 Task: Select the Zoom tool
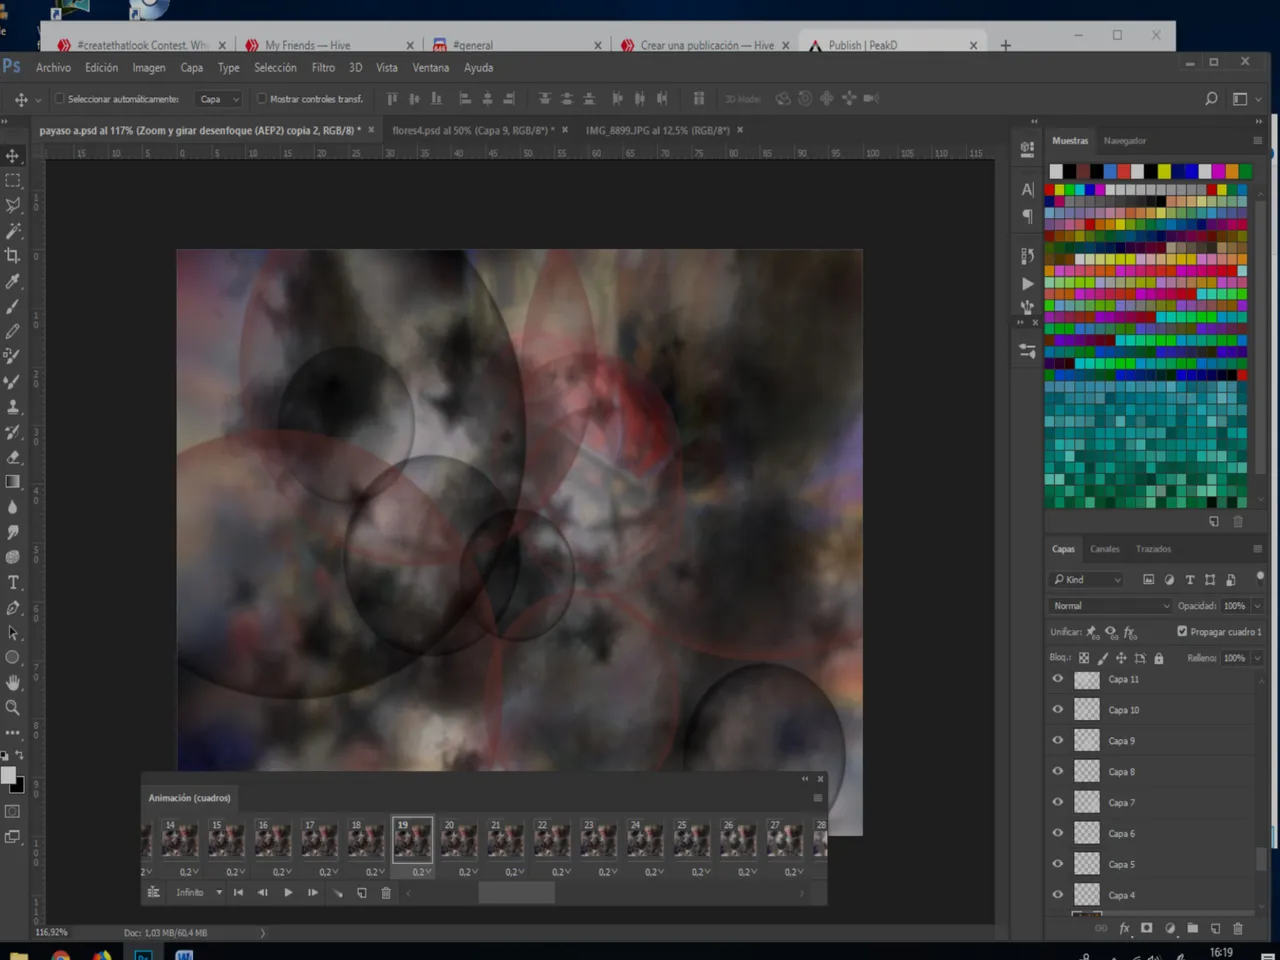[13, 708]
